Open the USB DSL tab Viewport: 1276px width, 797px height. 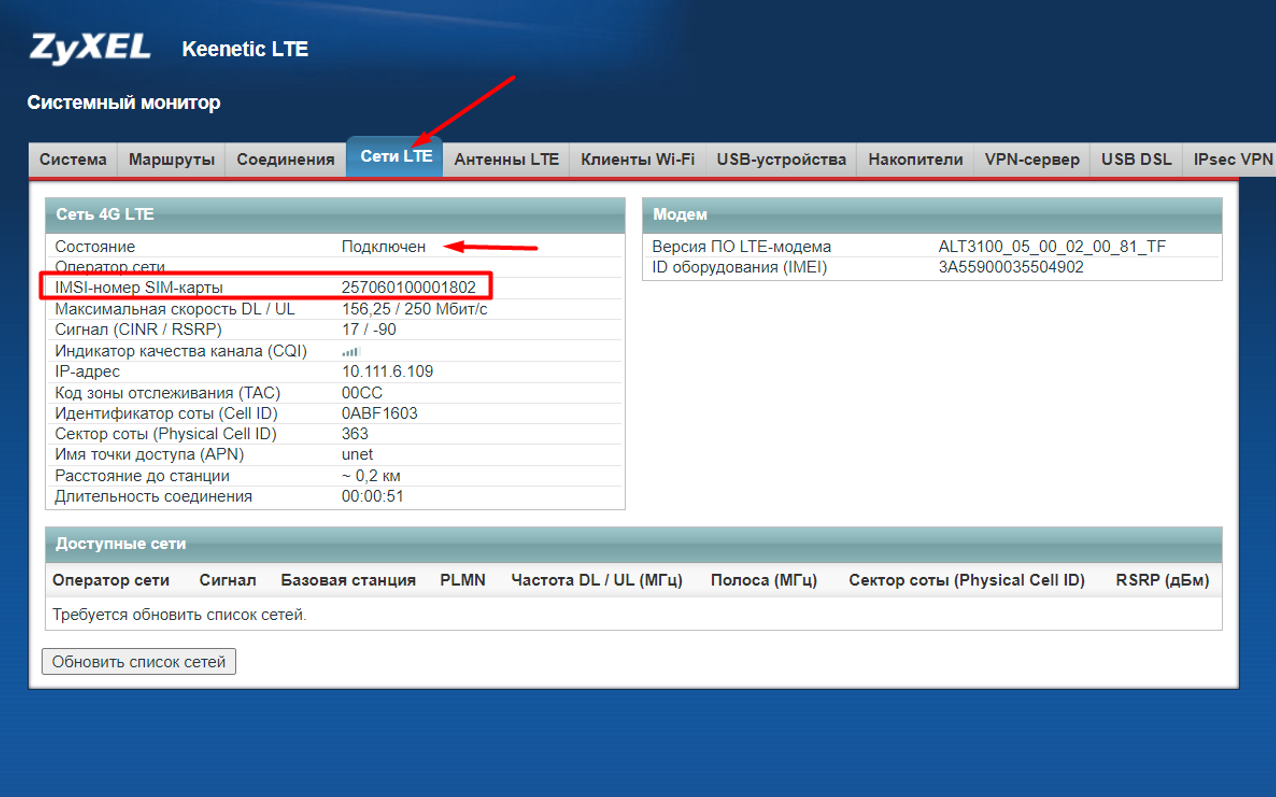[1136, 159]
